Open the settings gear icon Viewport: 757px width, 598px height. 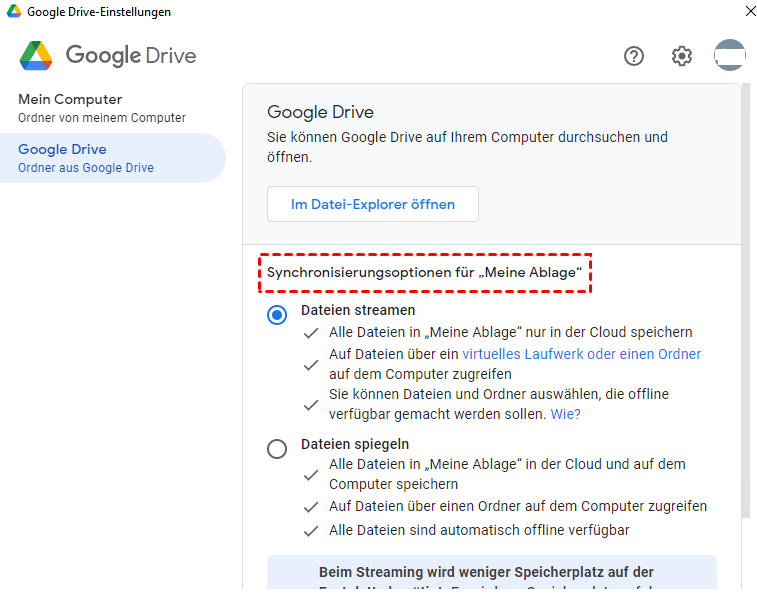682,56
